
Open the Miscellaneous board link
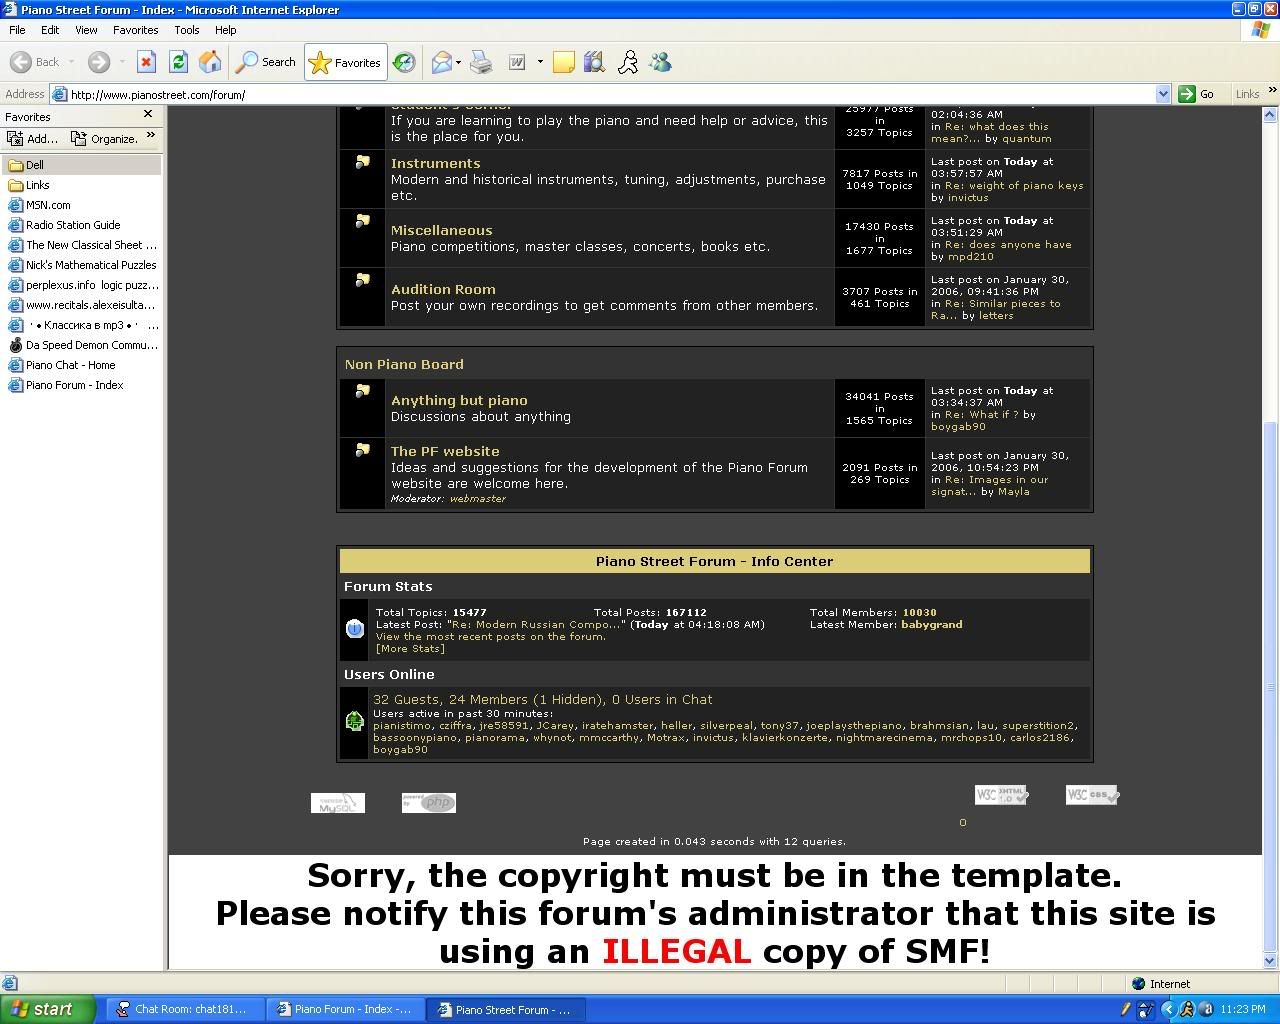click(x=441, y=230)
